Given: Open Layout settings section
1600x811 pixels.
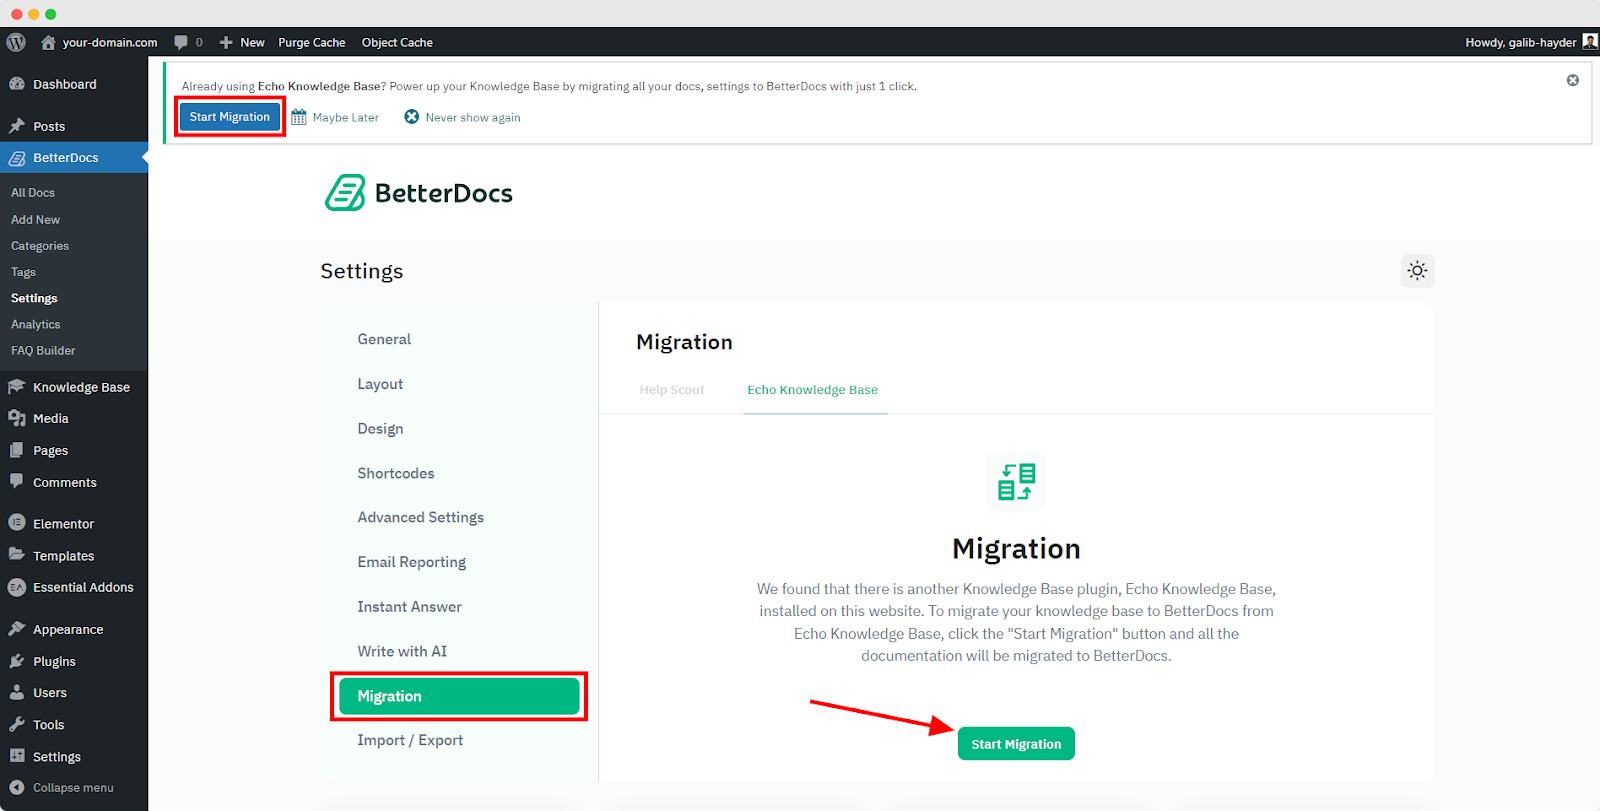Looking at the screenshot, I should click(x=380, y=384).
